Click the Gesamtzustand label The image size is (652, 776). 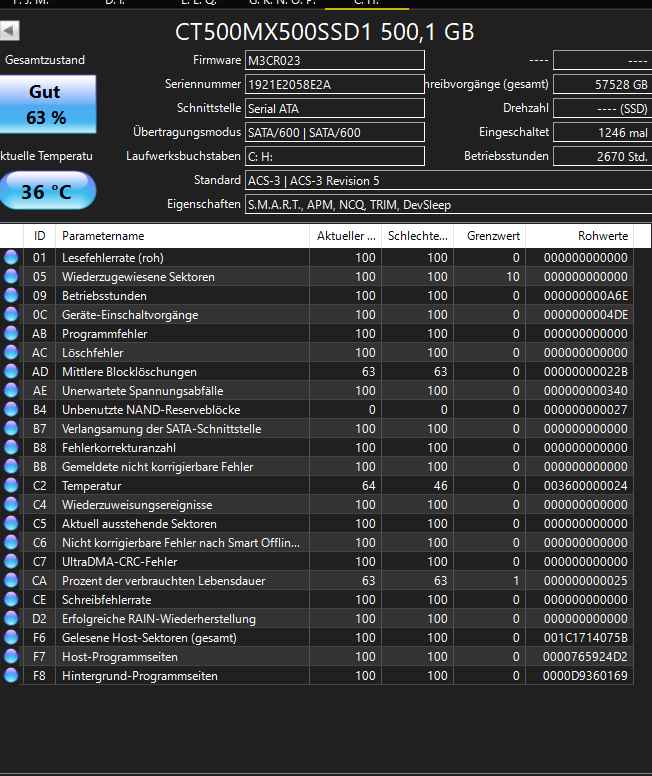tap(45, 60)
